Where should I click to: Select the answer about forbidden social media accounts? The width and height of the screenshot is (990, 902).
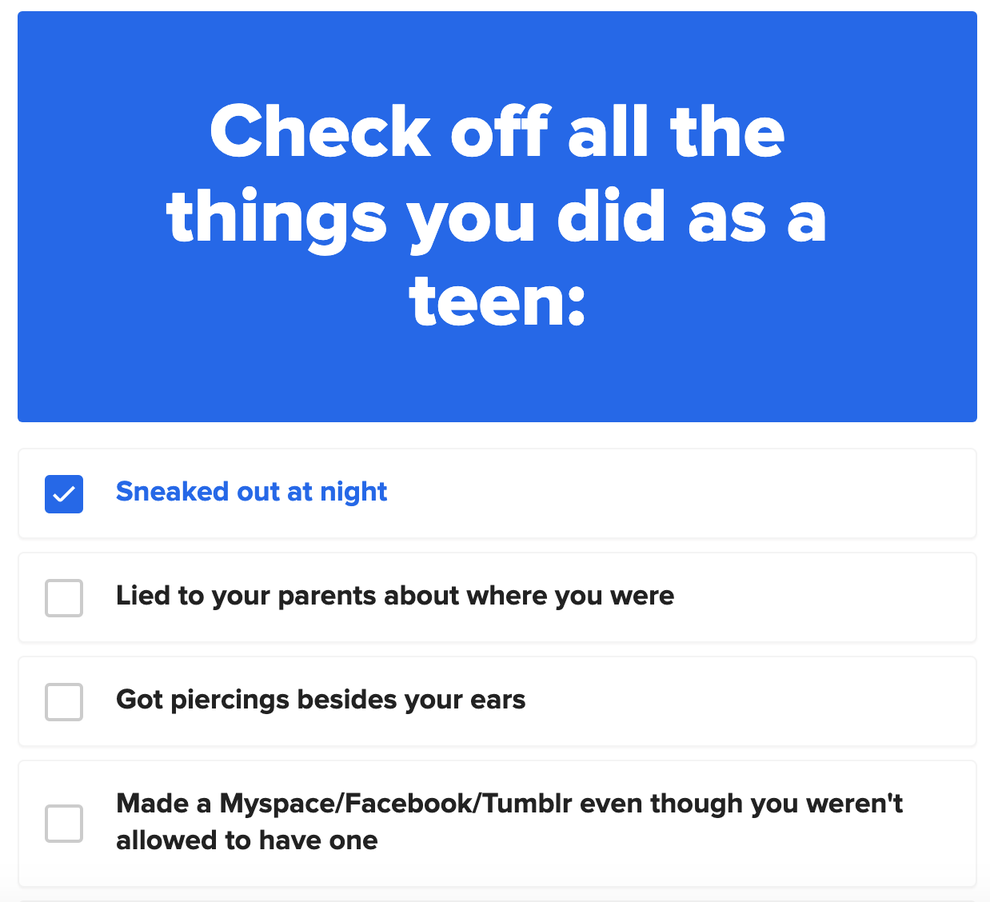tap(510, 821)
